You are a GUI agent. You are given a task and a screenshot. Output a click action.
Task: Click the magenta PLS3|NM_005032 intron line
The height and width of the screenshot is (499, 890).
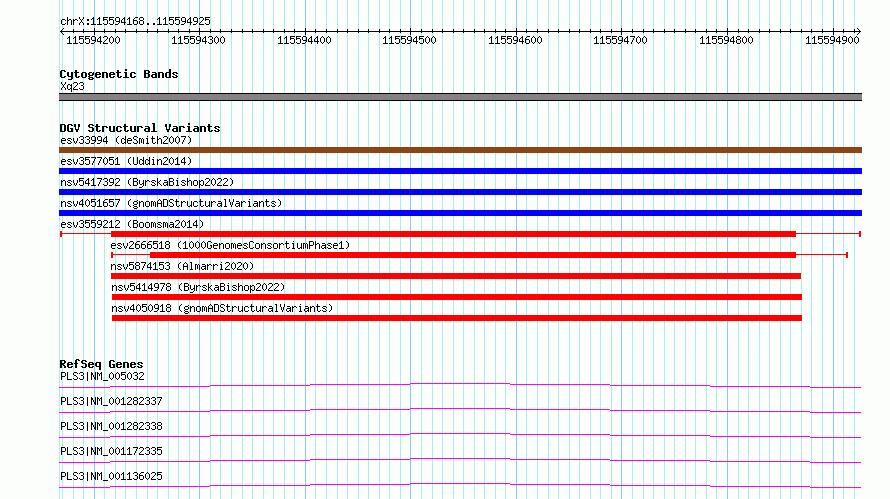(x=460, y=386)
